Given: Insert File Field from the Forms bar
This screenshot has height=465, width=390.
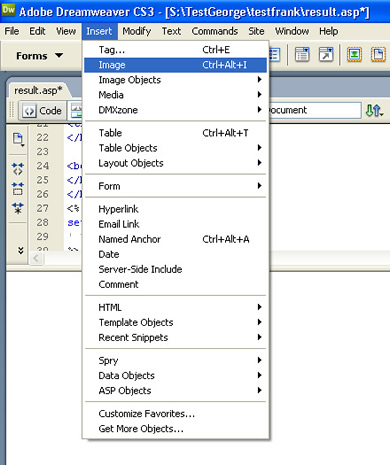Looking at the screenshot, I should (378, 54).
